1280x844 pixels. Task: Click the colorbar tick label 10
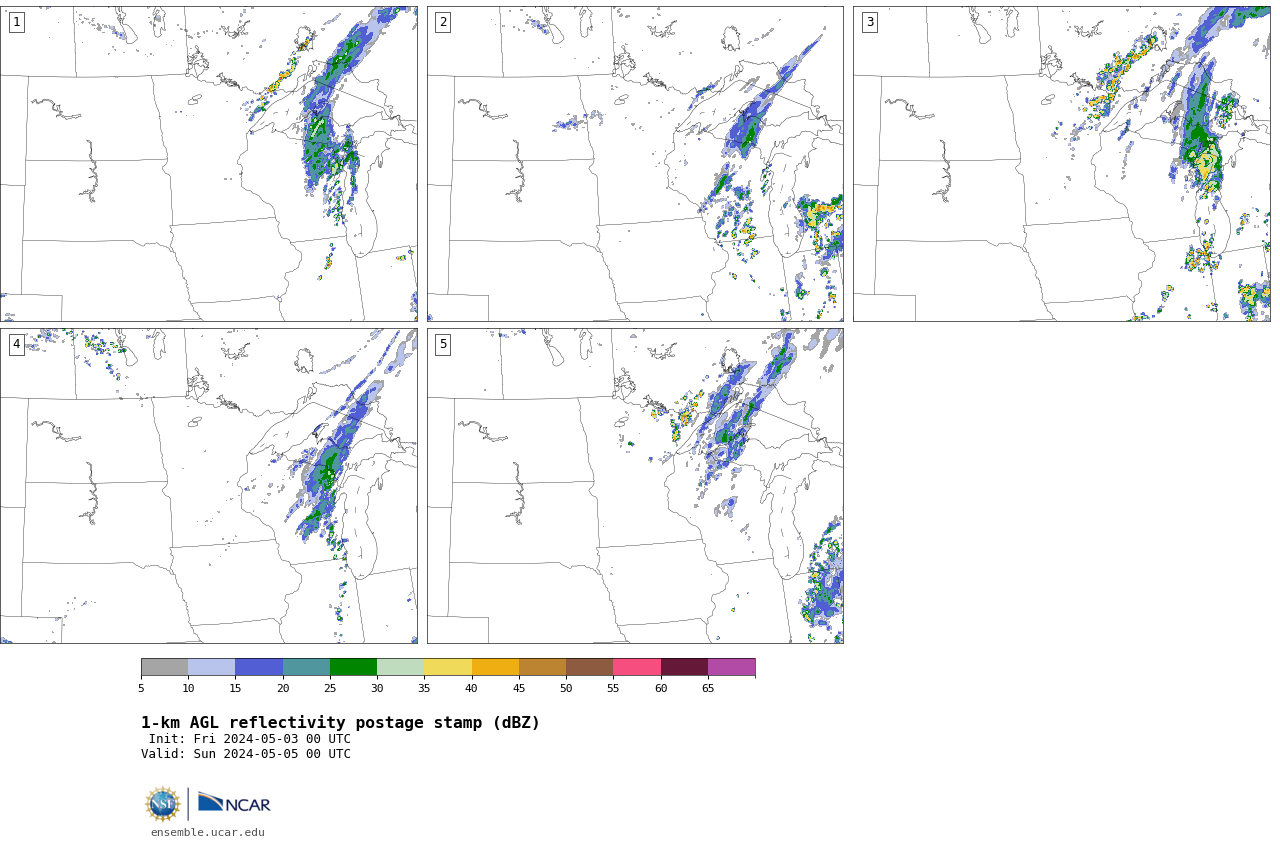coord(188,688)
